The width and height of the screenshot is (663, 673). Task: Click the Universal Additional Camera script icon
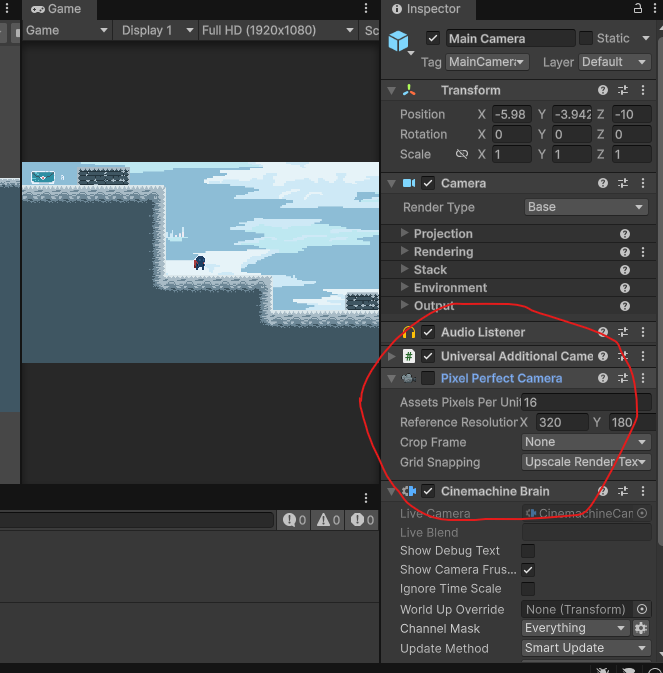(x=409, y=356)
